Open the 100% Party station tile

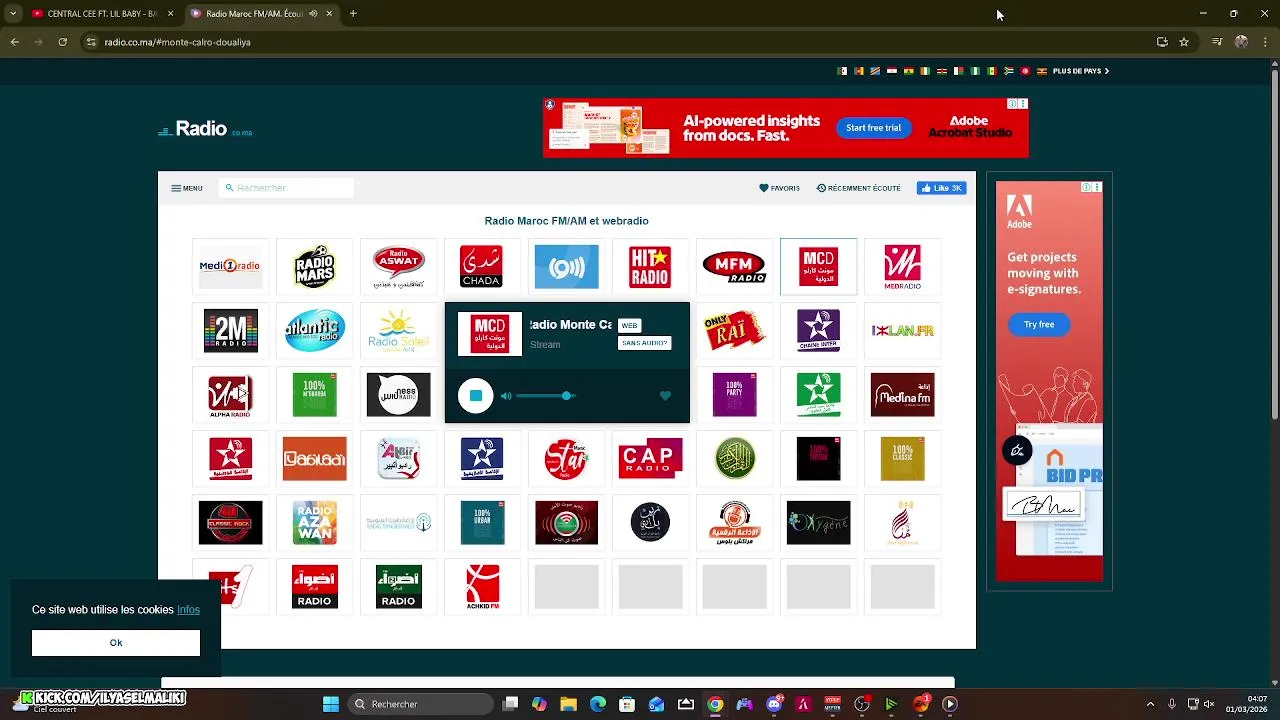pyautogui.click(x=734, y=395)
